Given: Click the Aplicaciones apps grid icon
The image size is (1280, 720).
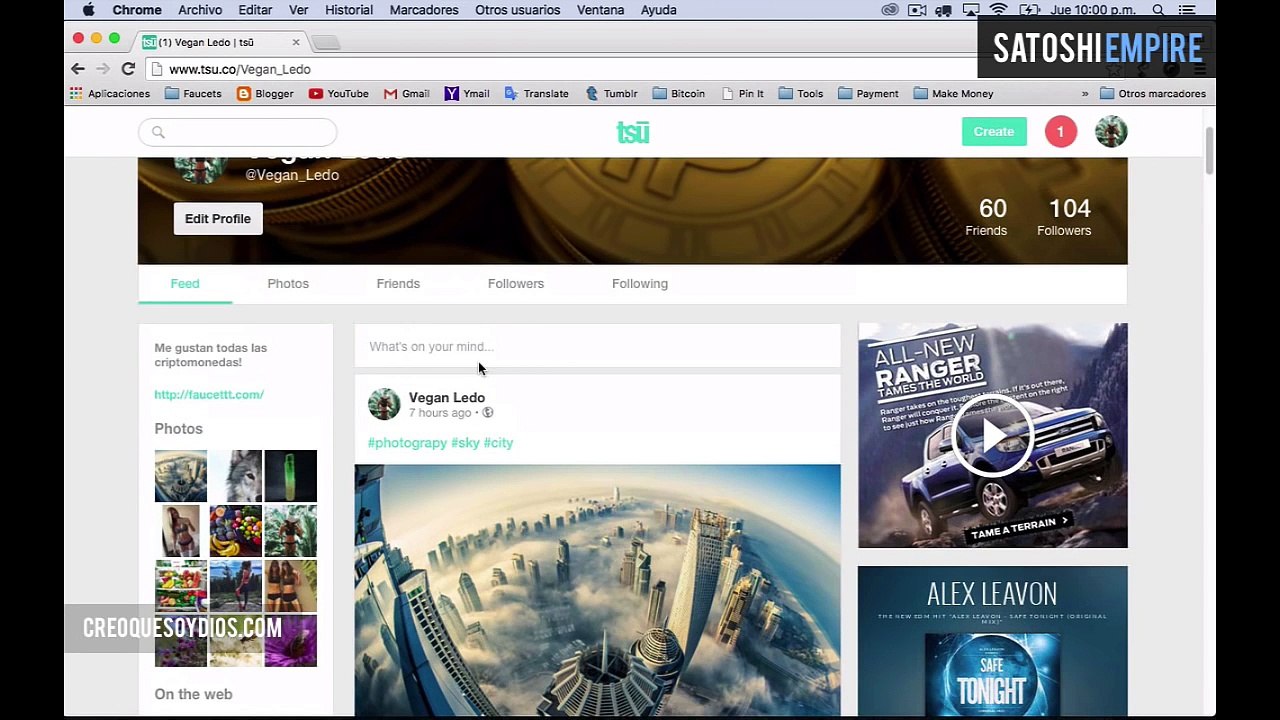Looking at the screenshot, I should (x=76, y=93).
